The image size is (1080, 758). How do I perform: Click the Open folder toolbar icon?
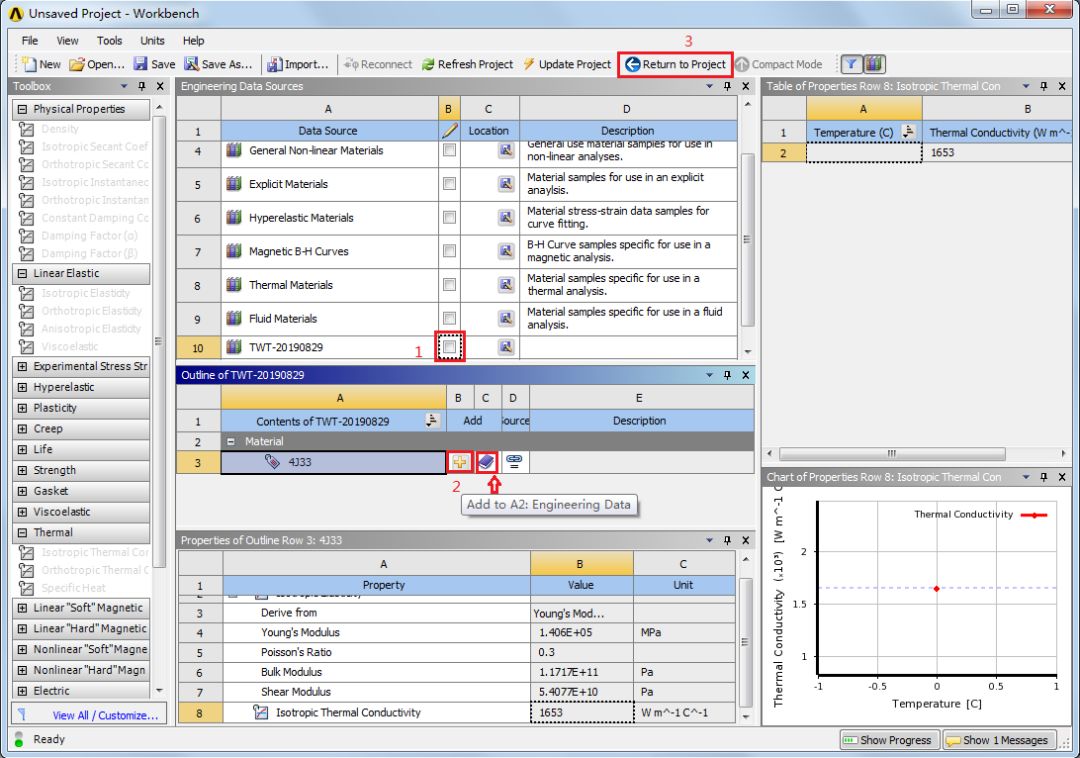click(x=76, y=64)
